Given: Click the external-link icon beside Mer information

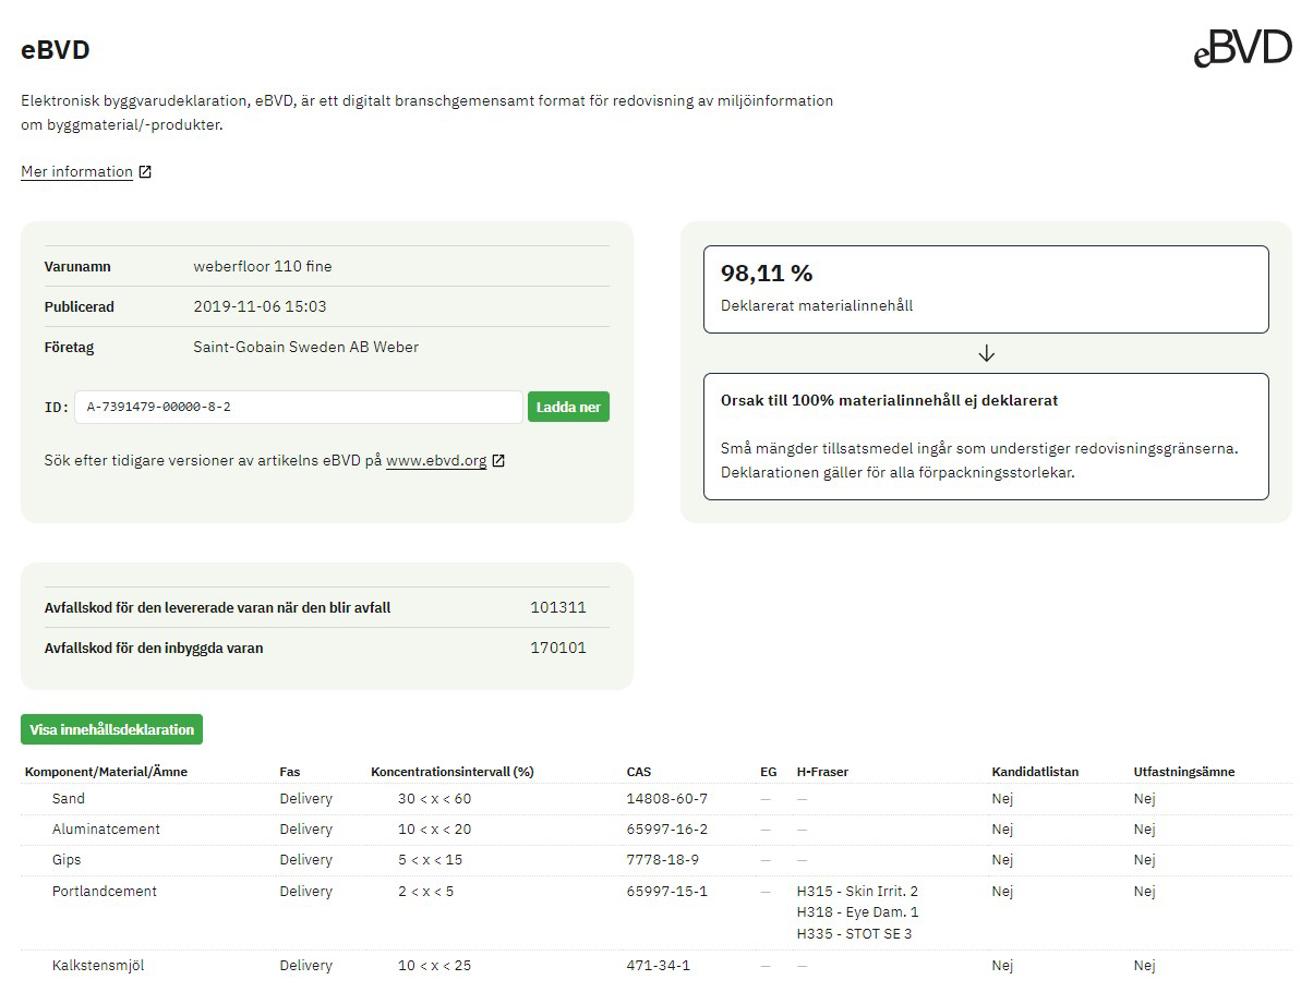Looking at the screenshot, I should tap(145, 172).
